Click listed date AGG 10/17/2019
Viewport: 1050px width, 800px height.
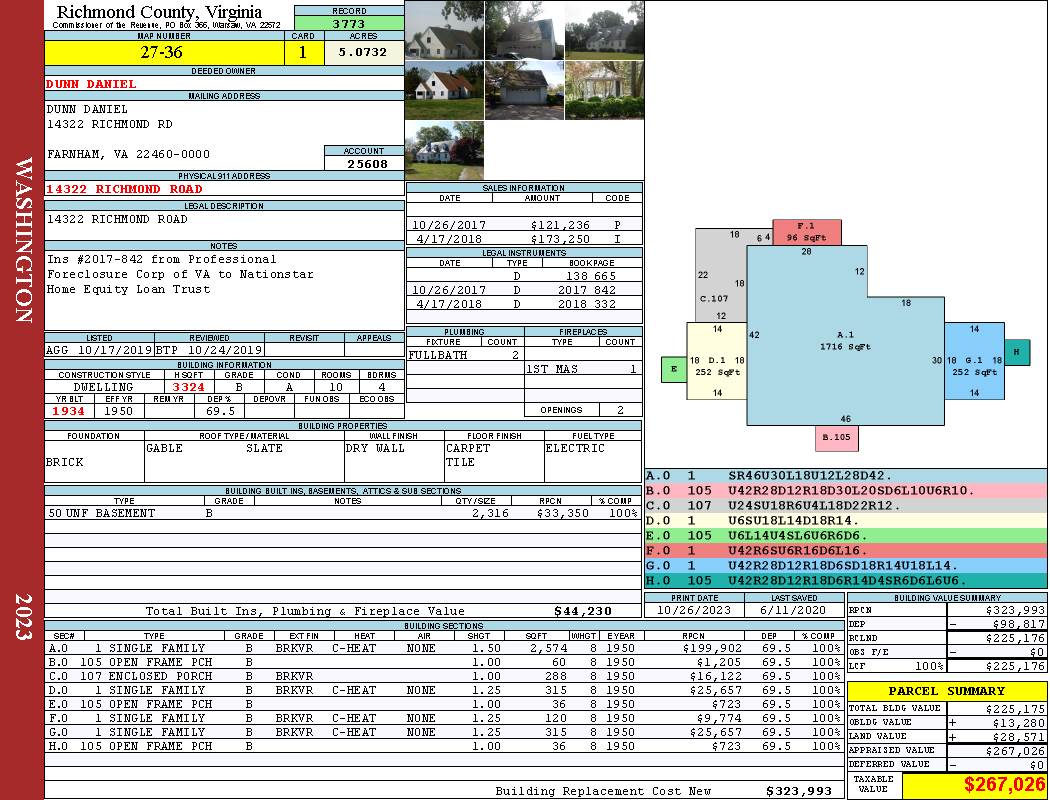point(99,349)
